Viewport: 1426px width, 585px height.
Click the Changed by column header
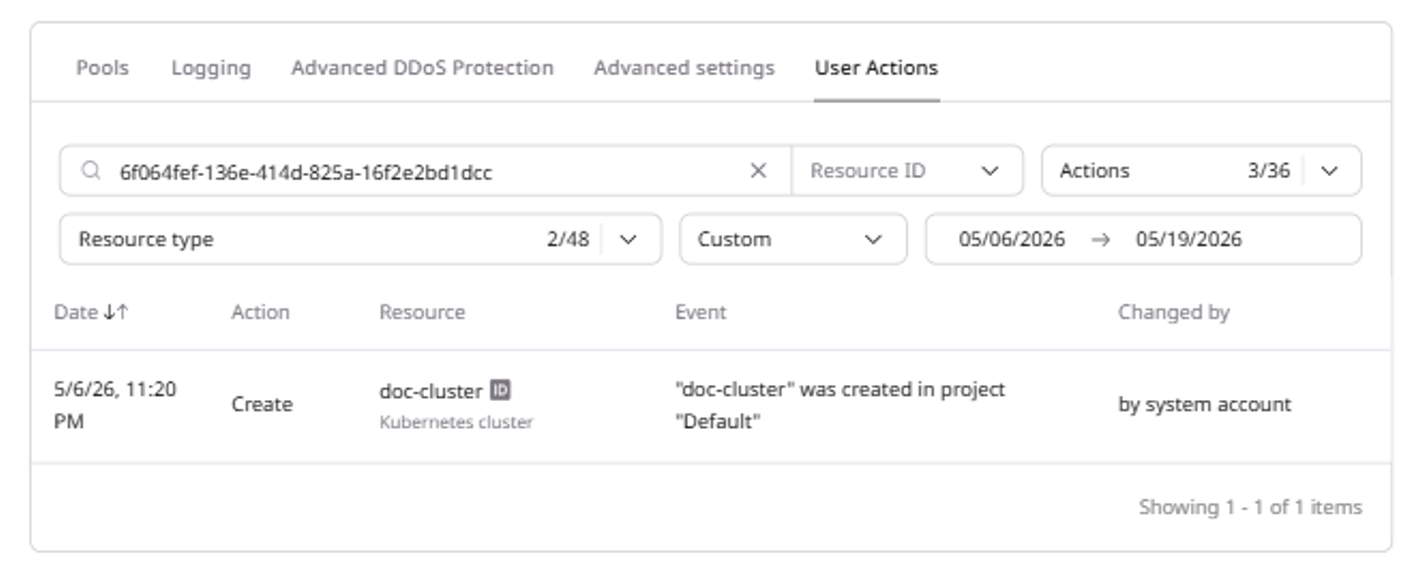[x=1174, y=312]
